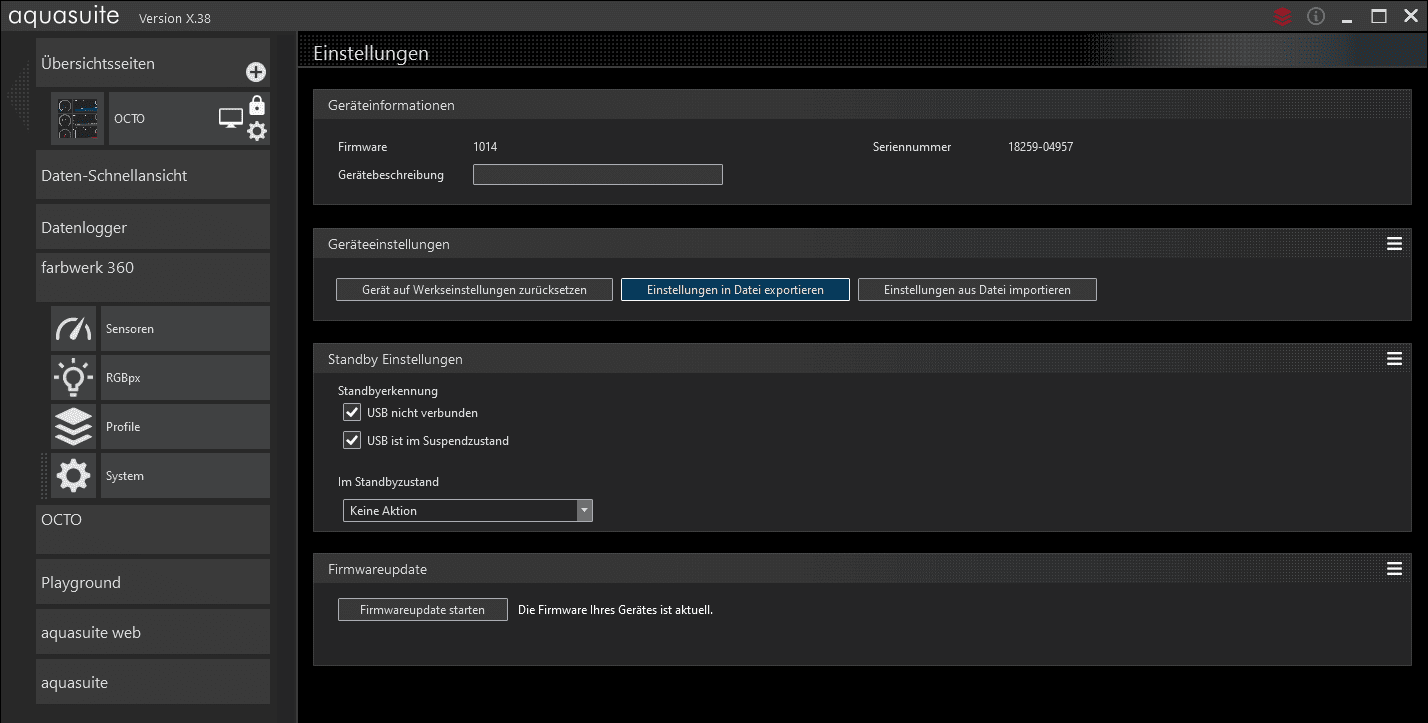Add a new overview page with plus icon
The image size is (1428, 723).
point(256,72)
